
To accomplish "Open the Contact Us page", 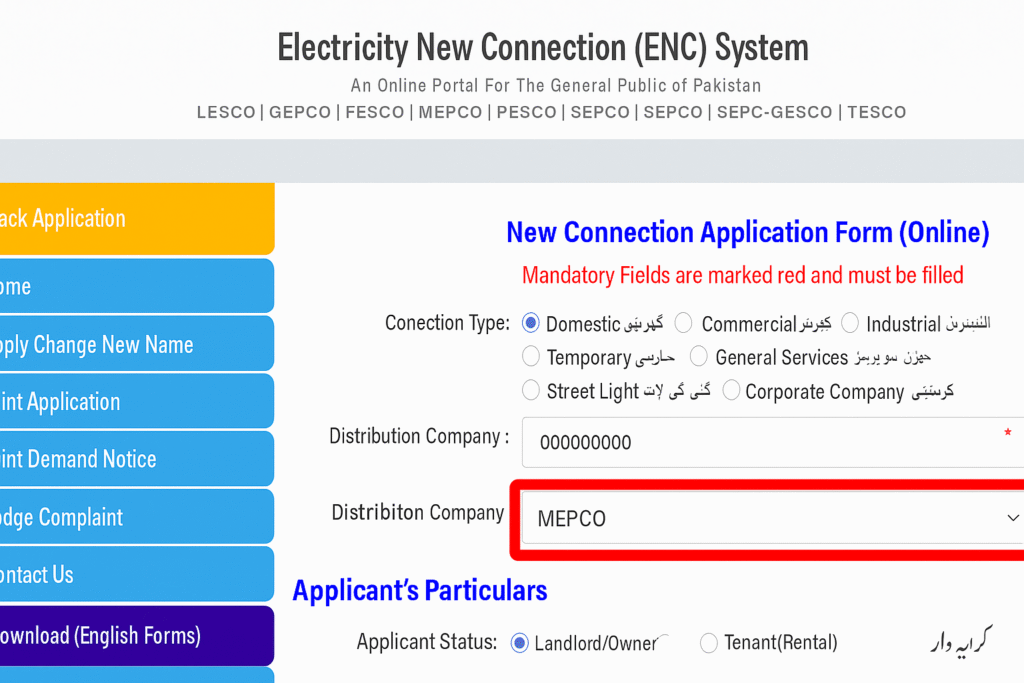I will pyautogui.click(x=137, y=574).
